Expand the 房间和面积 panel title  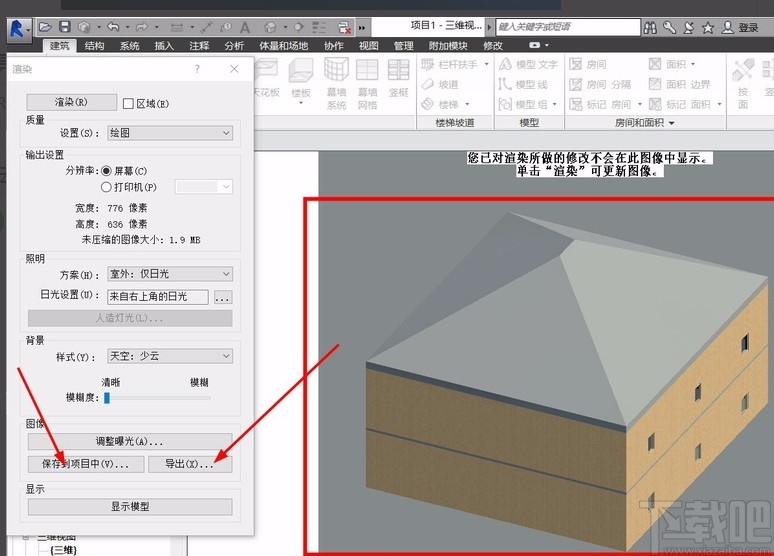[x=644, y=122]
